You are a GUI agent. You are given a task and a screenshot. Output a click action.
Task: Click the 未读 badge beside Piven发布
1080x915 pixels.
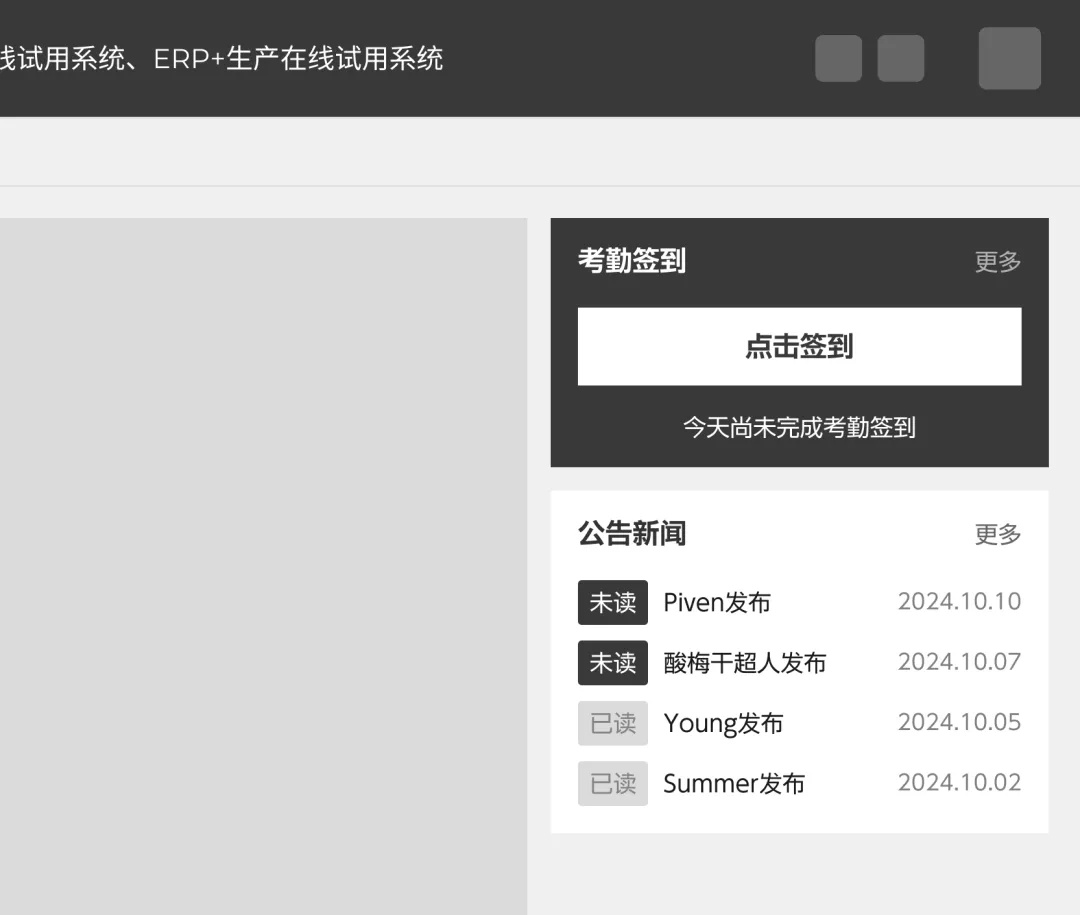pyautogui.click(x=612, y=602)
